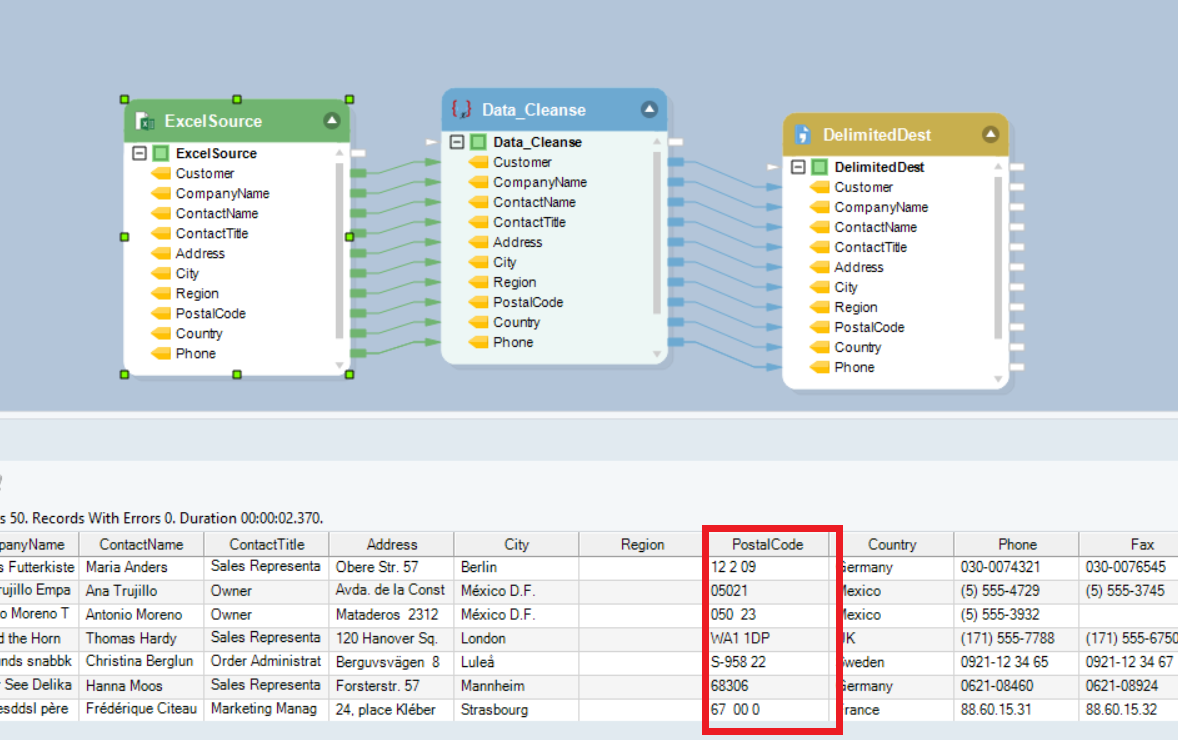Select Customer field icon in Data_Cleanse
1178x740 pixels.
pyautogui.click(x=479, y=162)
